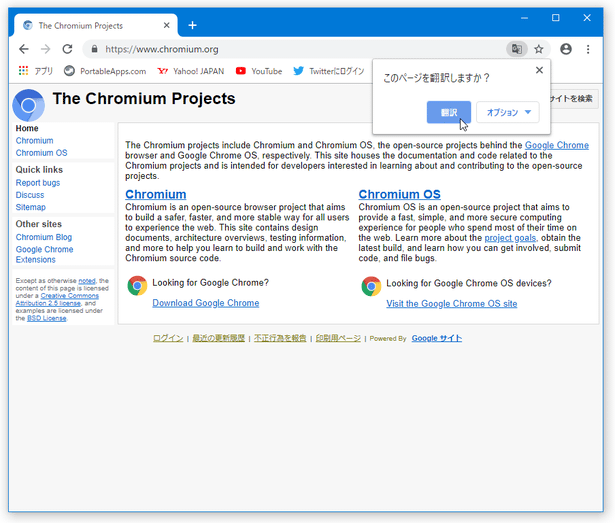Open a new tab with plus button
The image size is (615, 523).
tap(192, 26)
